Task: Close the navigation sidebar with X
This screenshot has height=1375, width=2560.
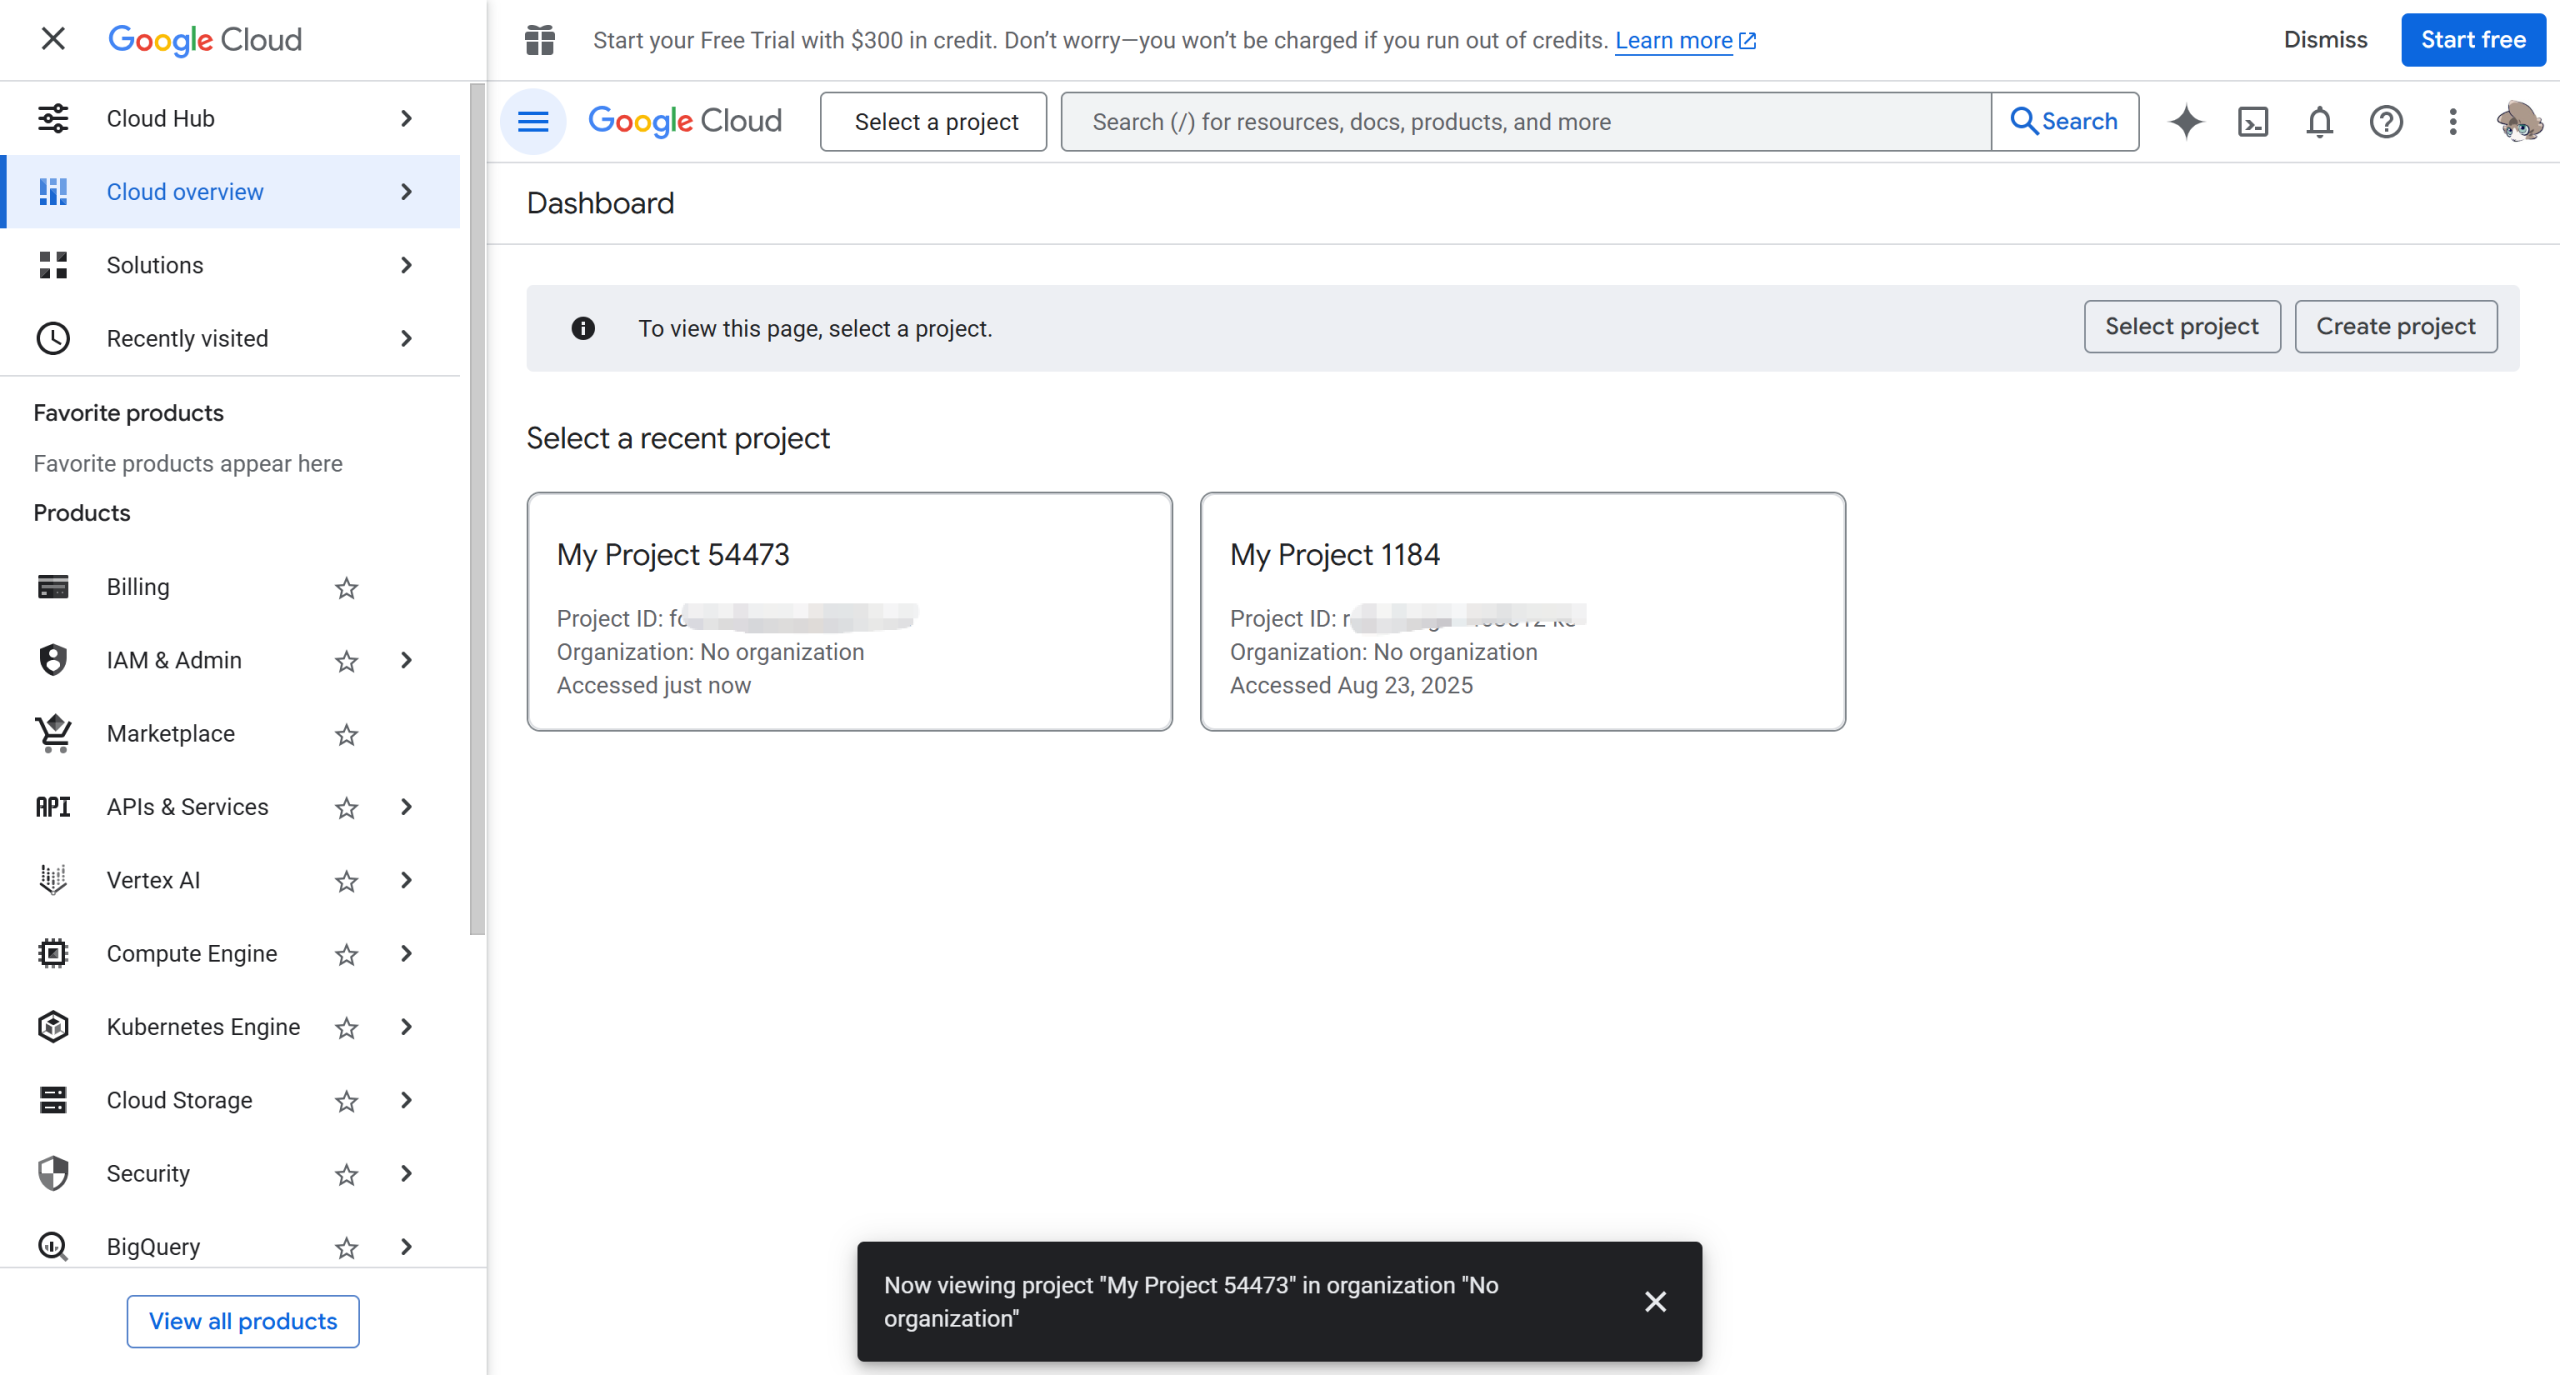Action: 53,39
